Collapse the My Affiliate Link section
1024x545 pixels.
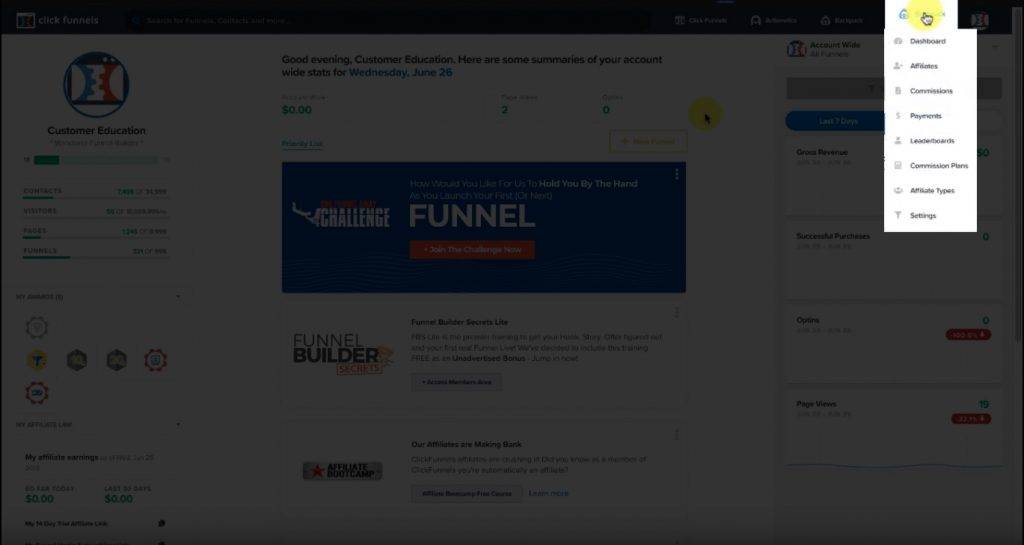coord(178,425)
